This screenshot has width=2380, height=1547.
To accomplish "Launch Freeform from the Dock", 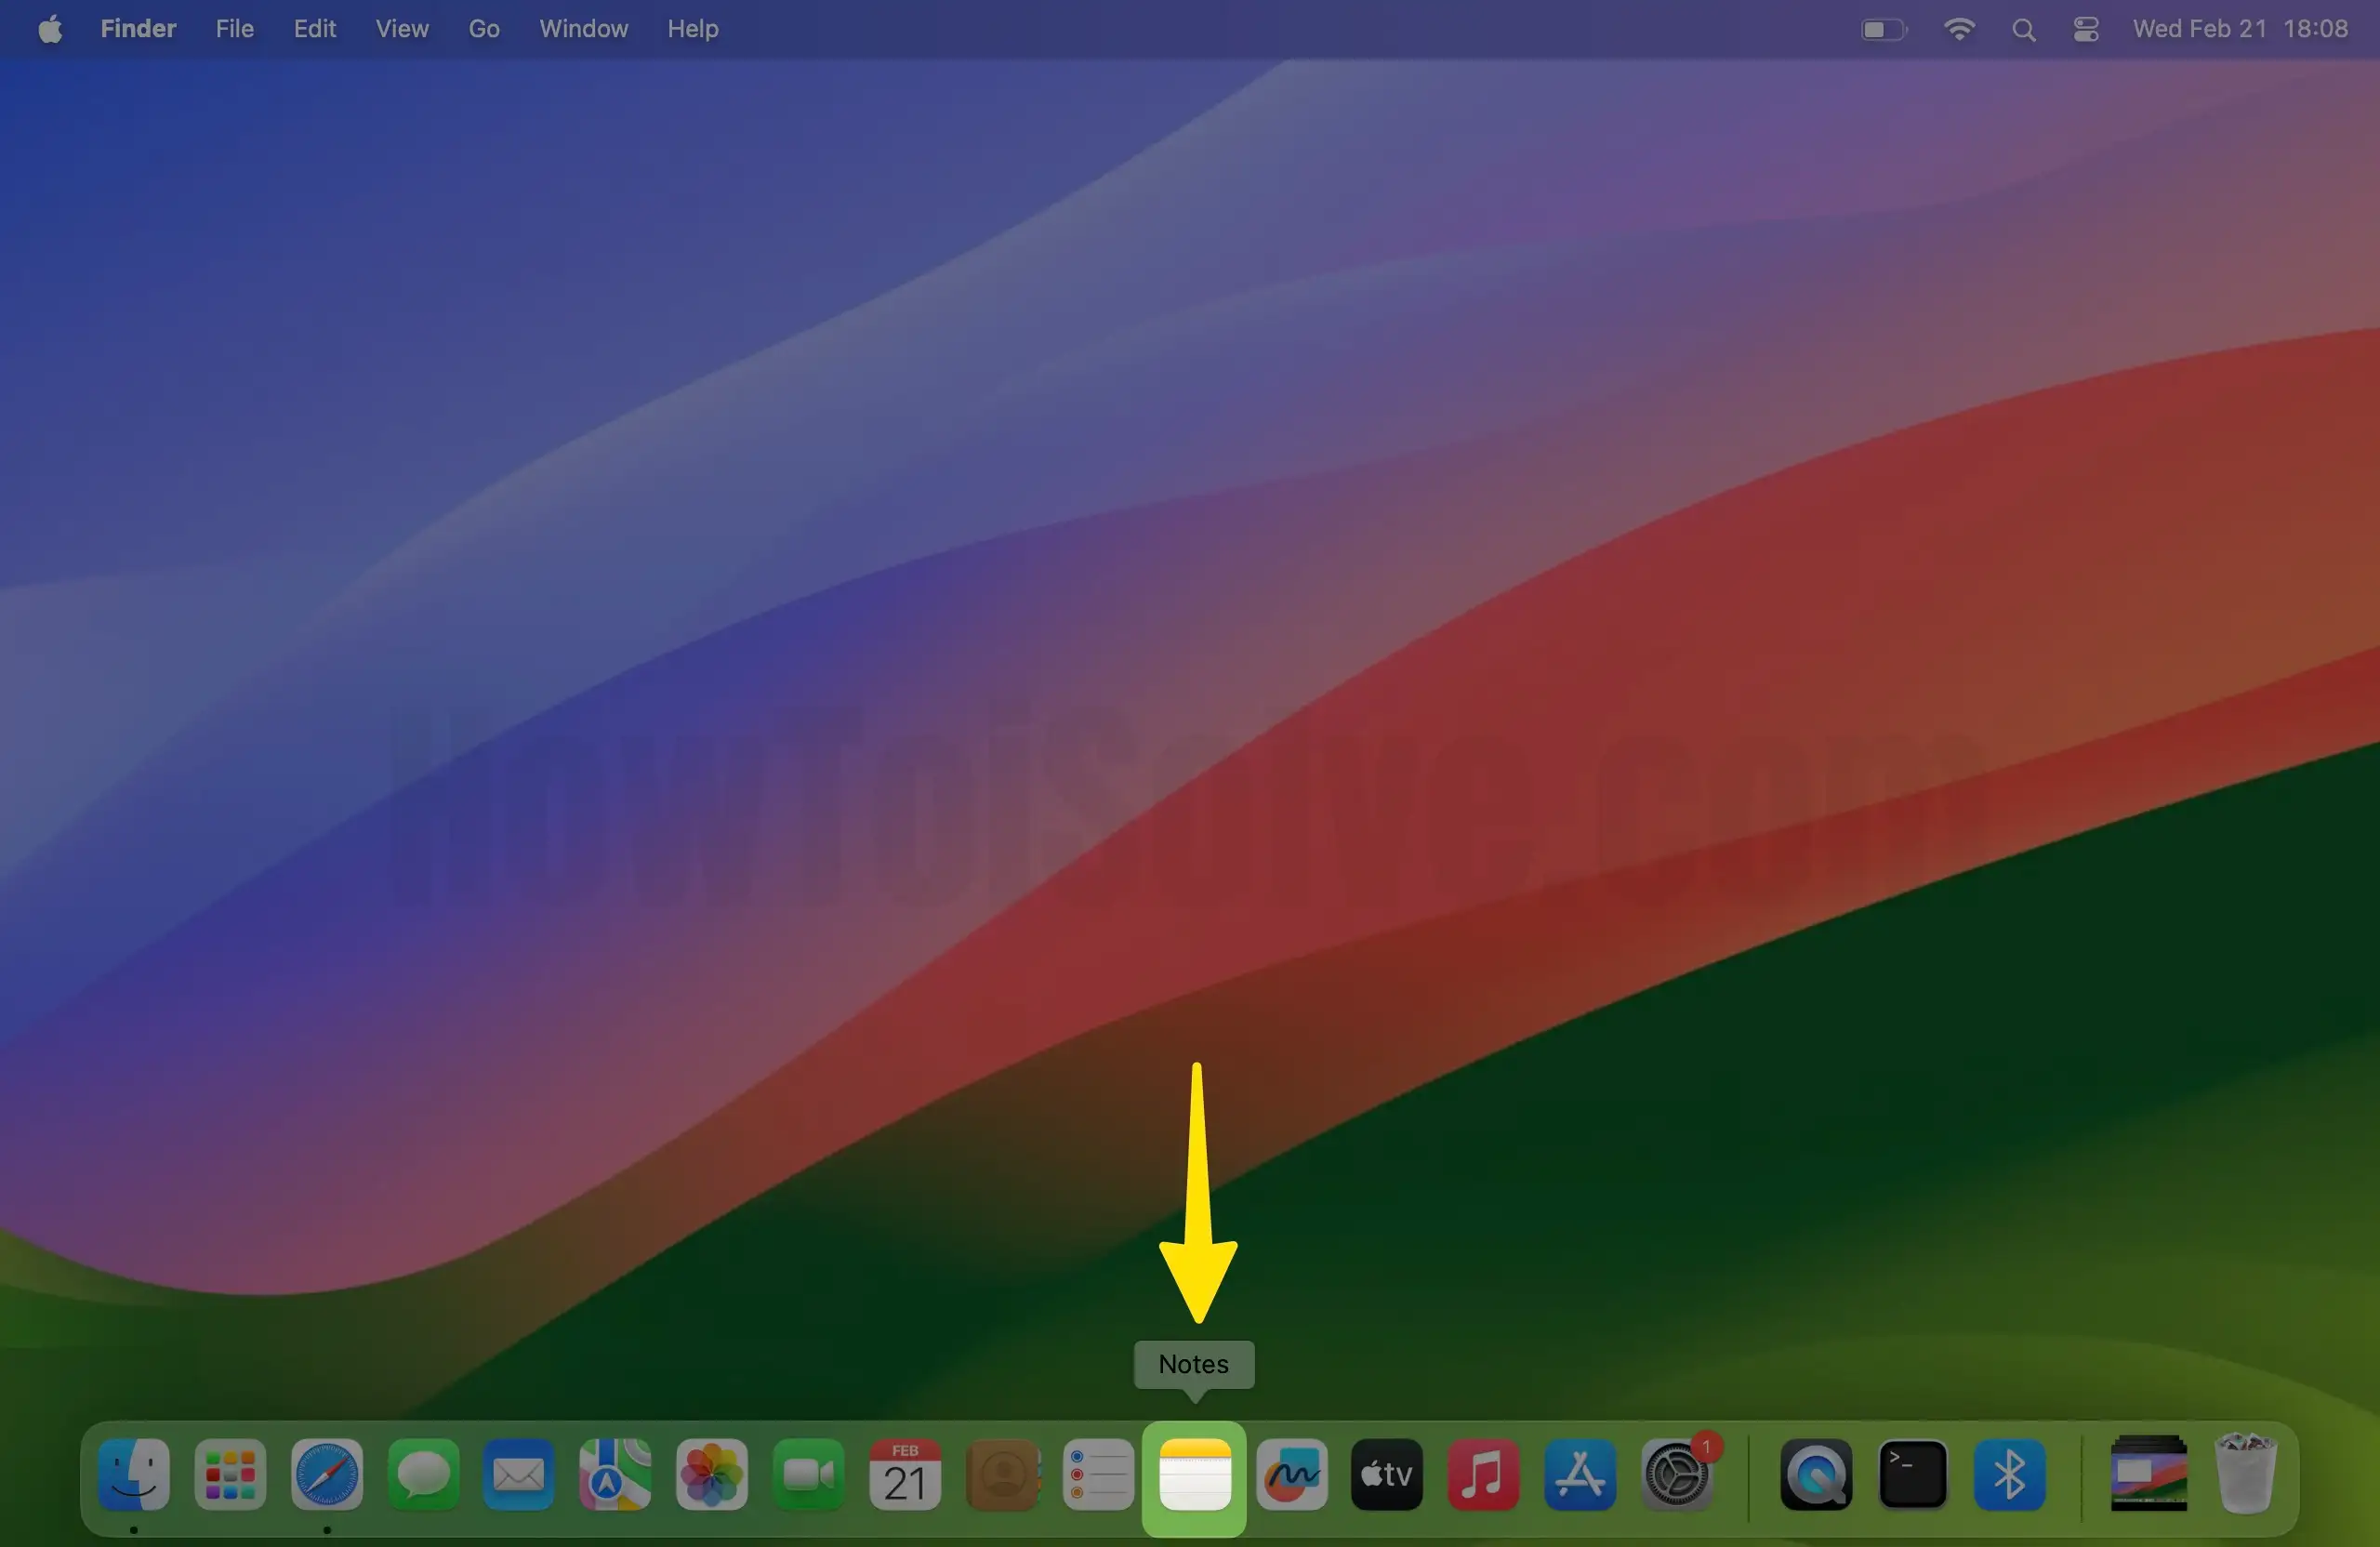I will [x=1291, y=1475].
